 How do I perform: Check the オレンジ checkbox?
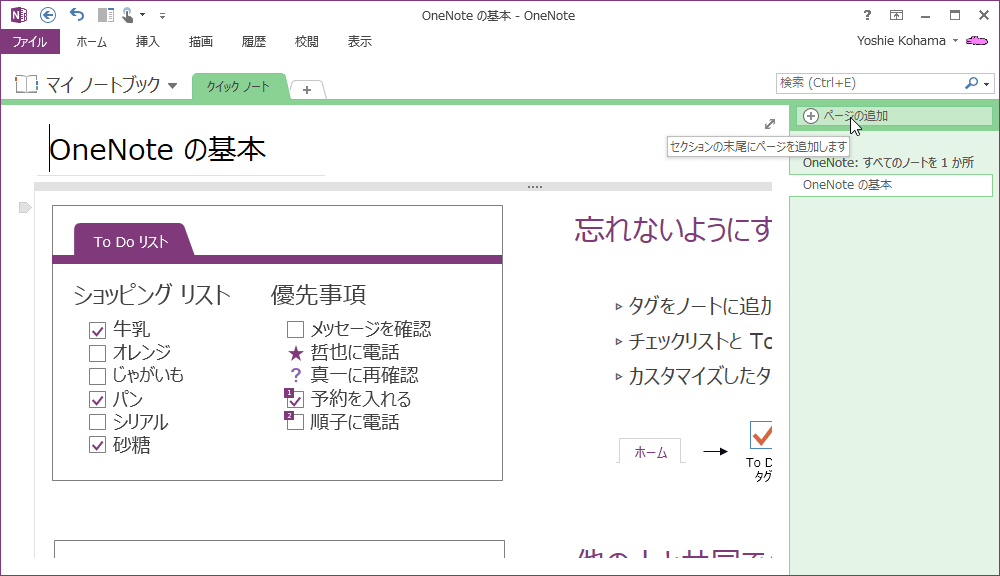97,353
